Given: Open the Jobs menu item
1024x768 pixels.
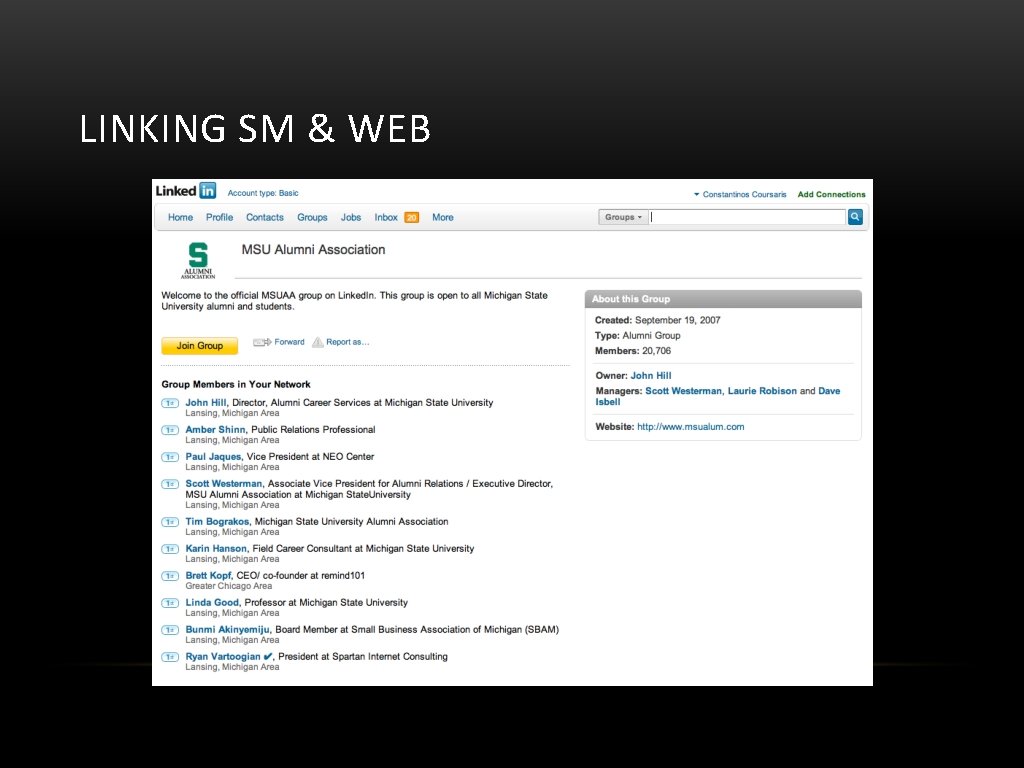Looking at the screenshot, I should pyautogui.click(x=351, y=217).
